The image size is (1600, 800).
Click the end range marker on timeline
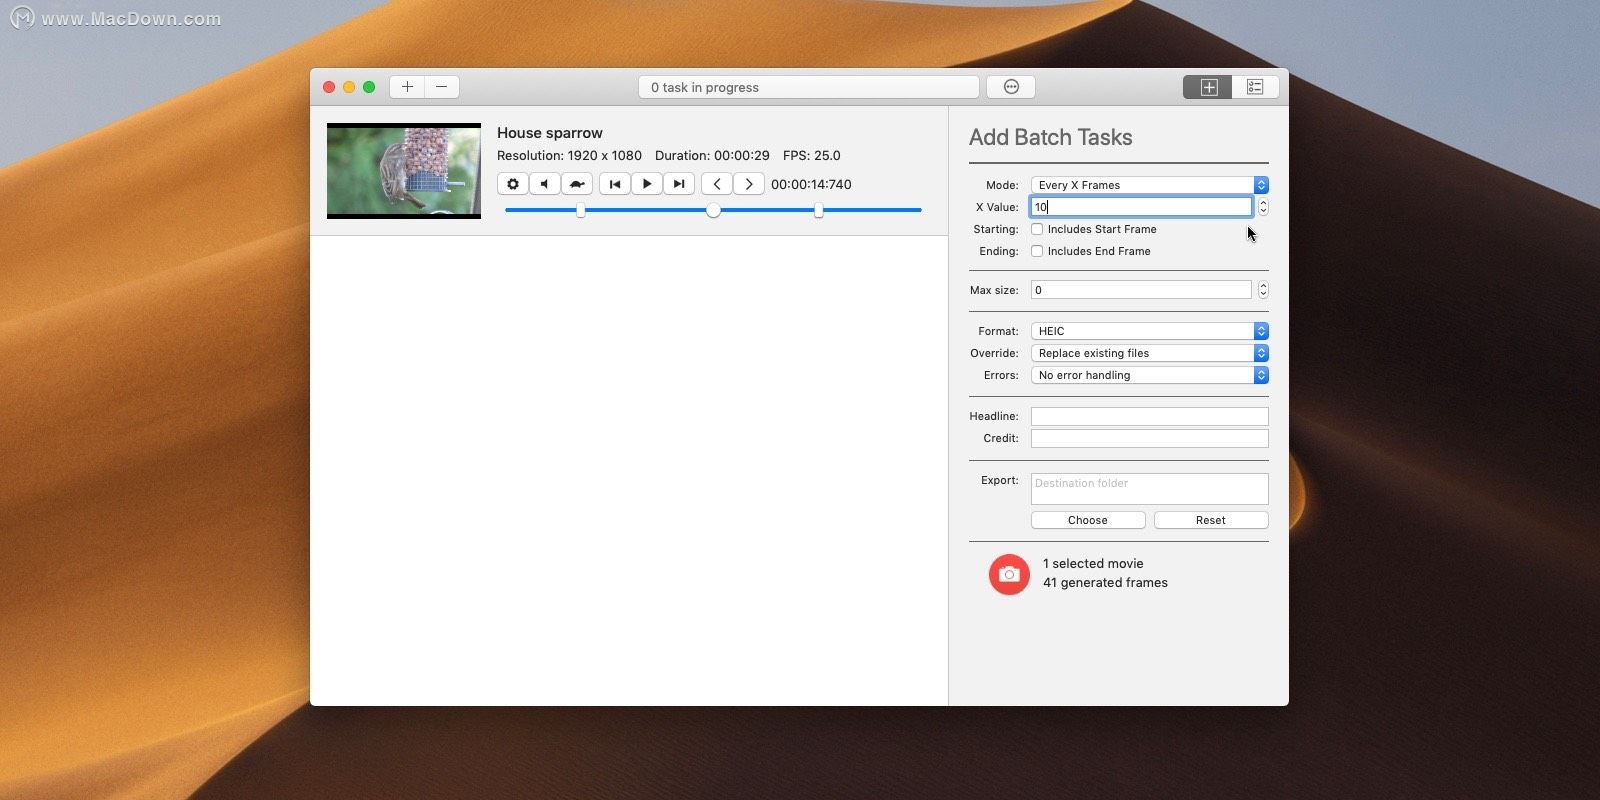click(x=819, y=210)
